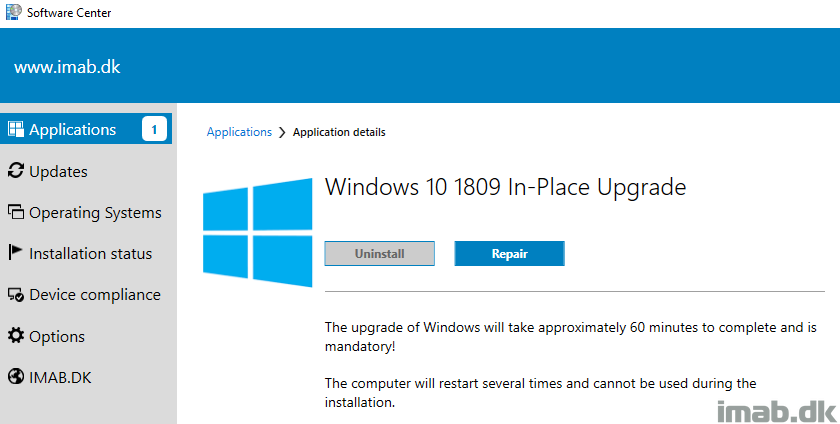Open the Updates section

tap(58, 172)
